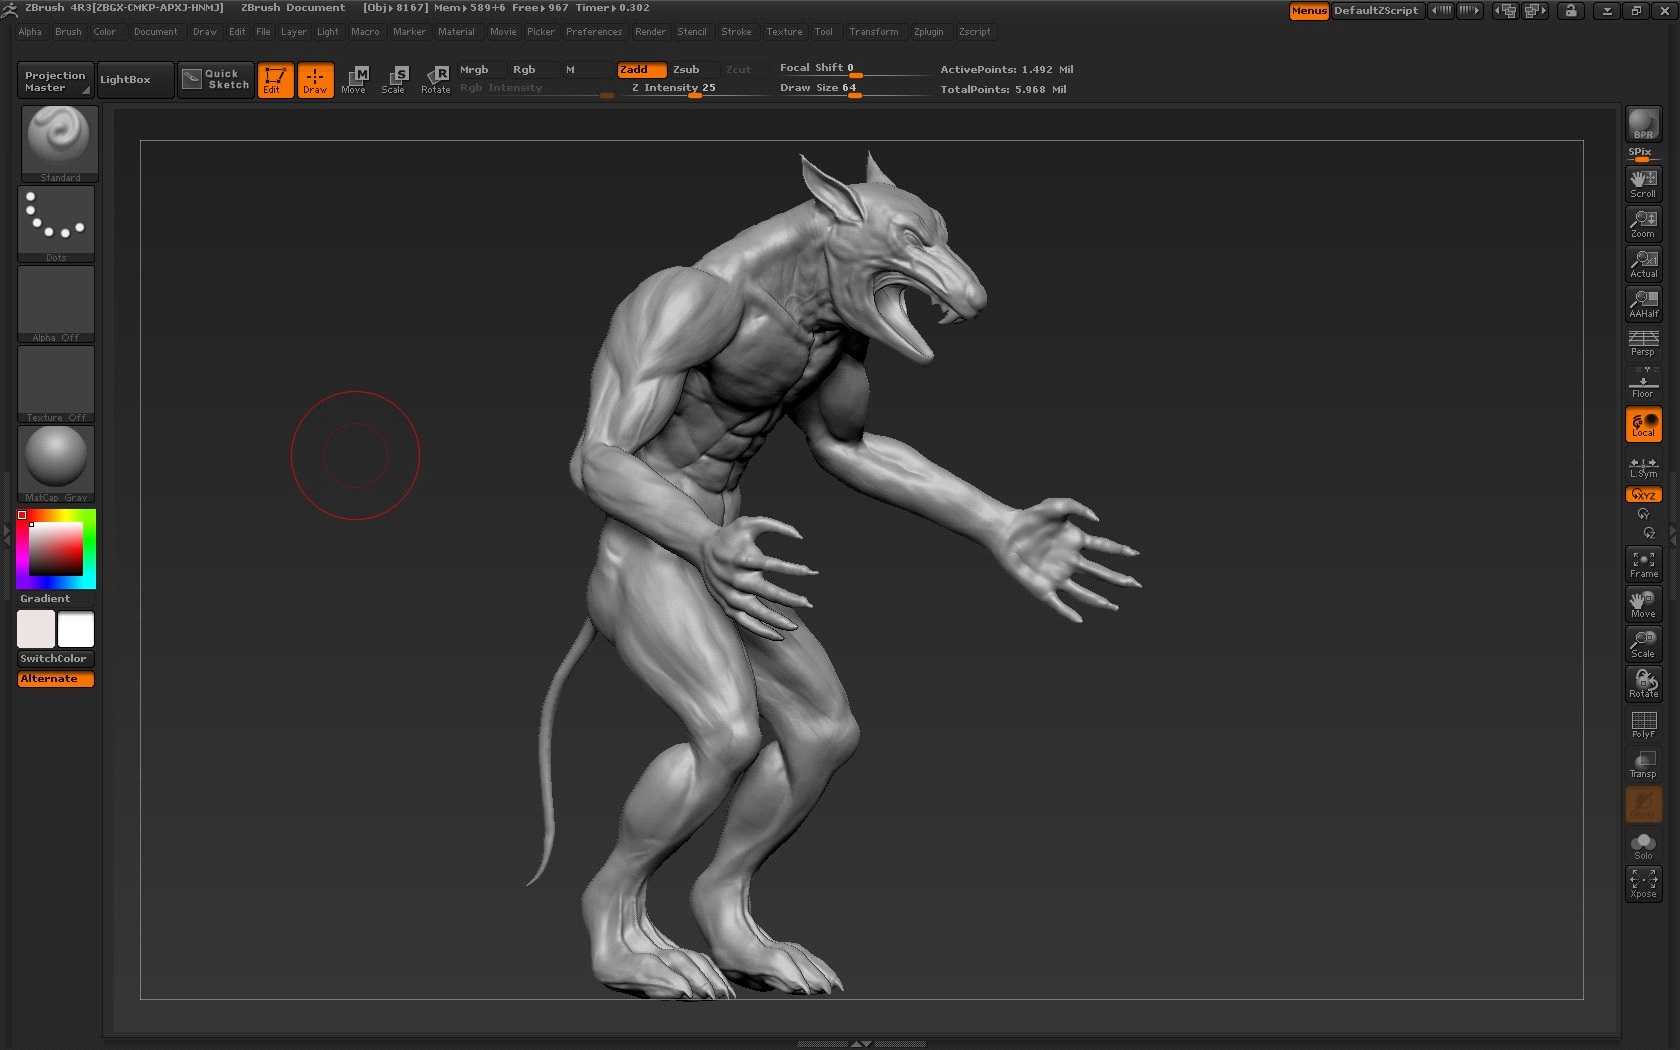Enable Solo mode on the right shelf

tap(1642, 845)
